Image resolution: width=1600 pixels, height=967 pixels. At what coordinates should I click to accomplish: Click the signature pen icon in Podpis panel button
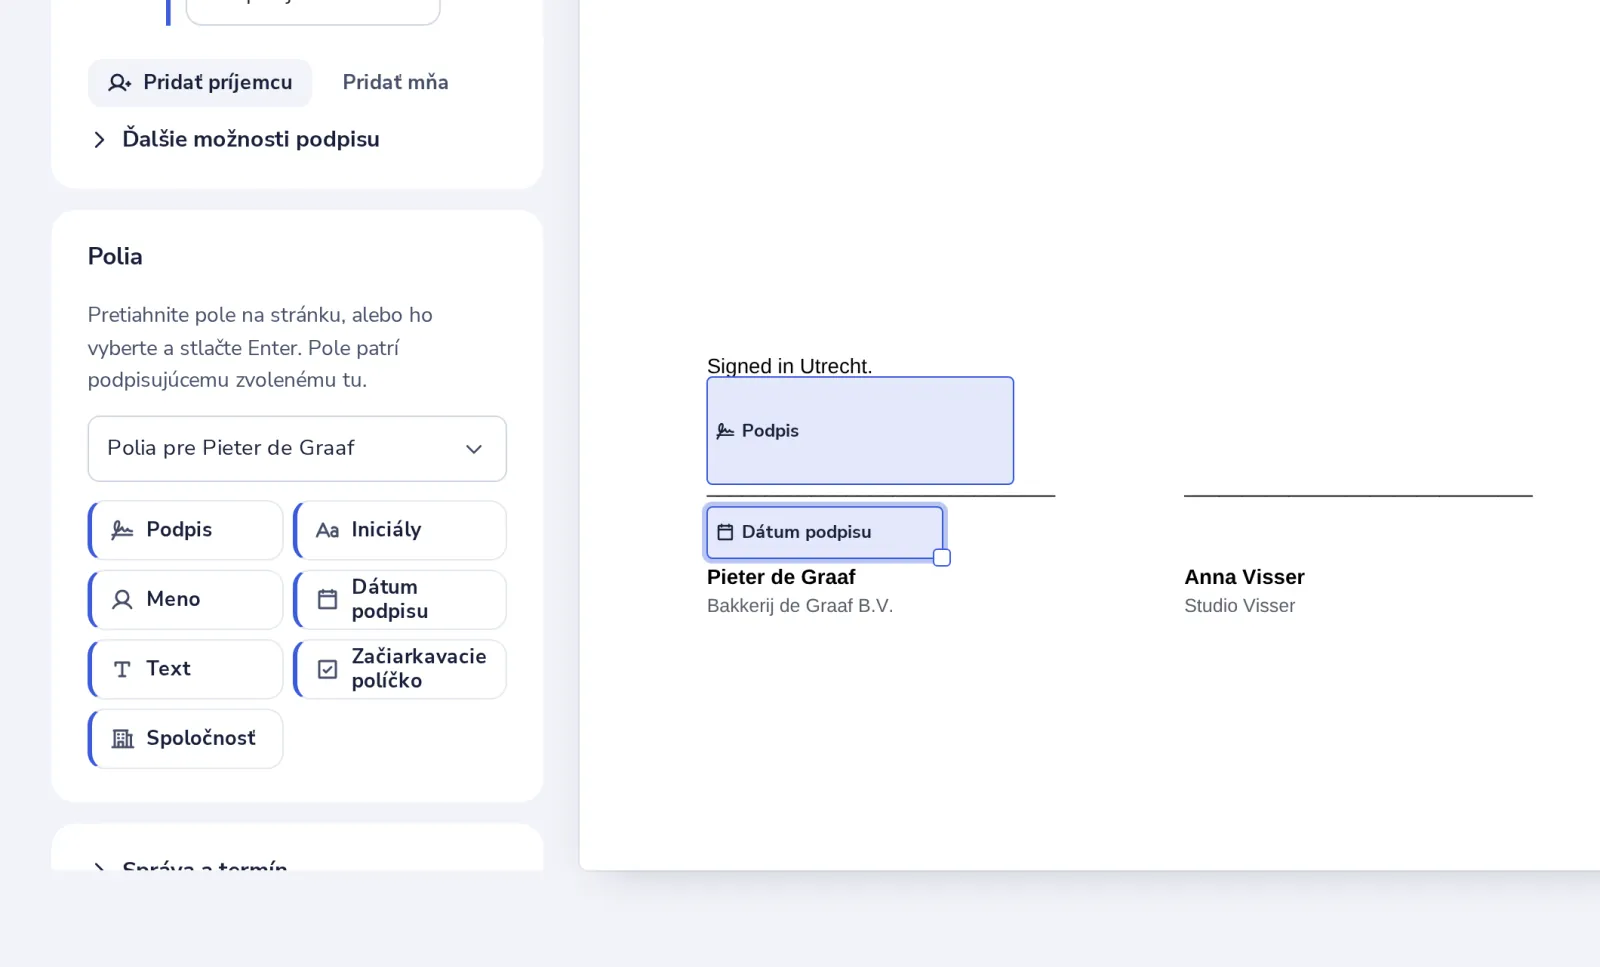(x=122, y=530)
